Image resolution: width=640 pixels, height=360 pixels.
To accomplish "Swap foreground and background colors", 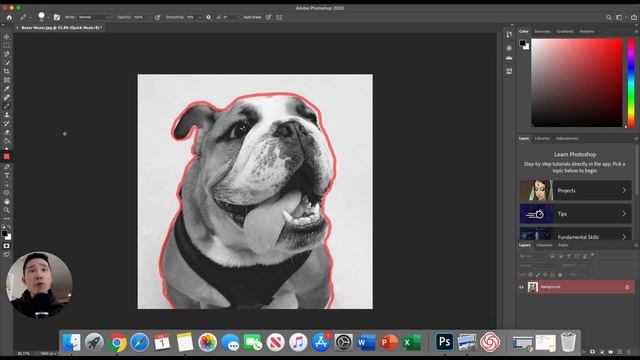I will [x=9, y=227].
